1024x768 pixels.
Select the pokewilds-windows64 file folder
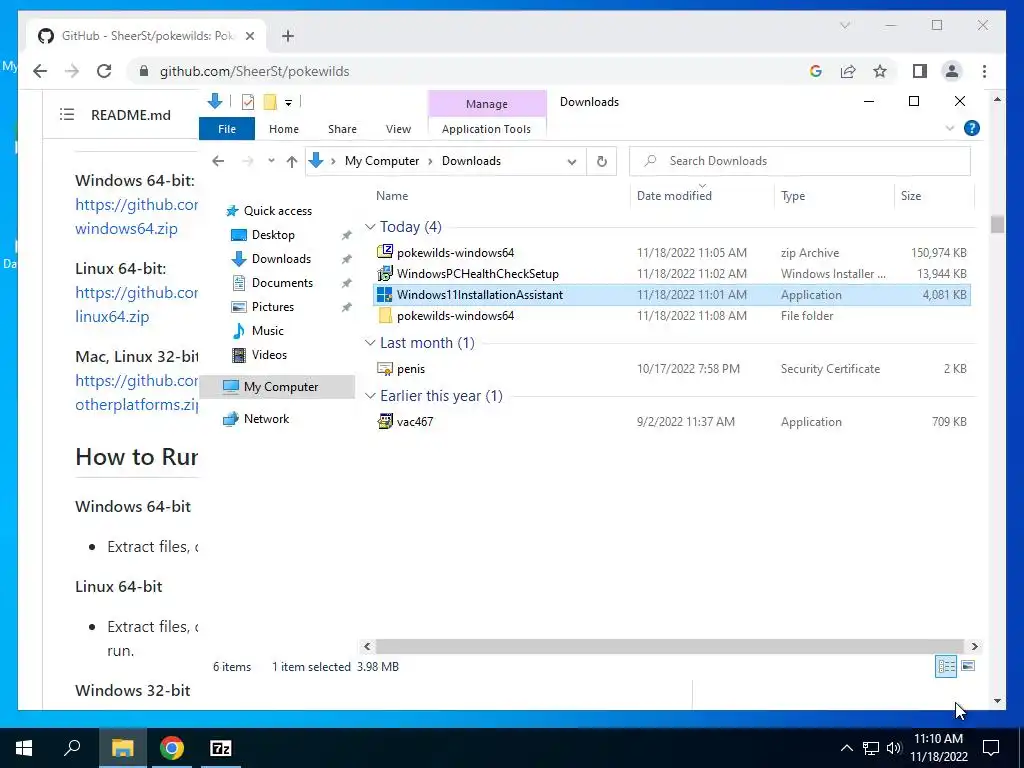[x=671, y=315]
